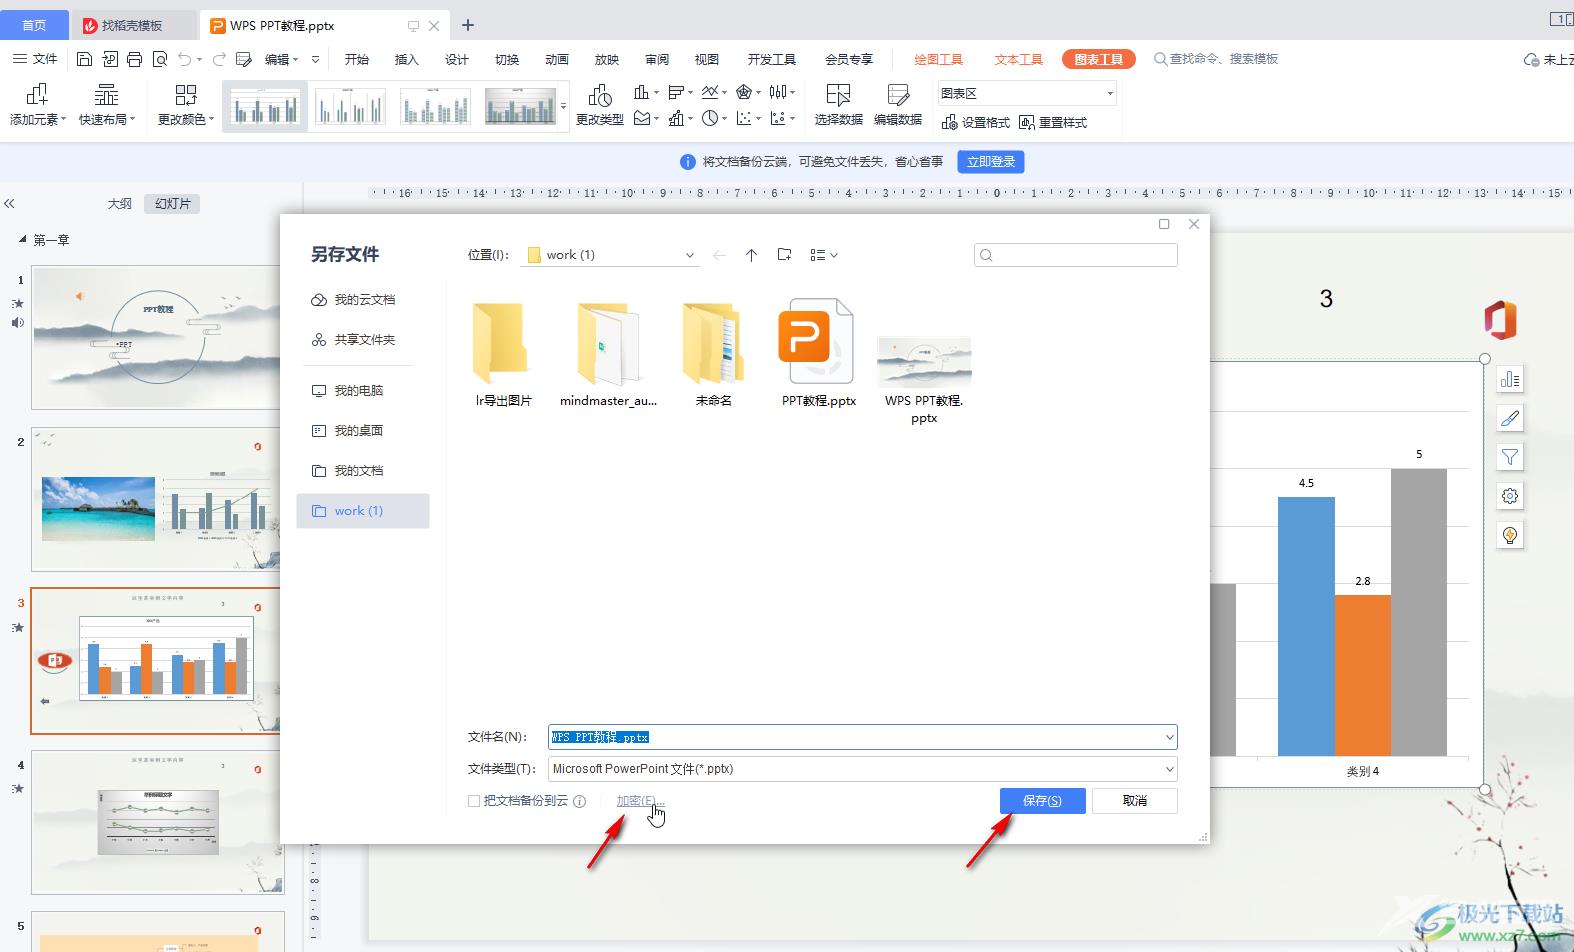Open new tab with plus button
This screenshot has width=1574, height=952.
point(468,25)
